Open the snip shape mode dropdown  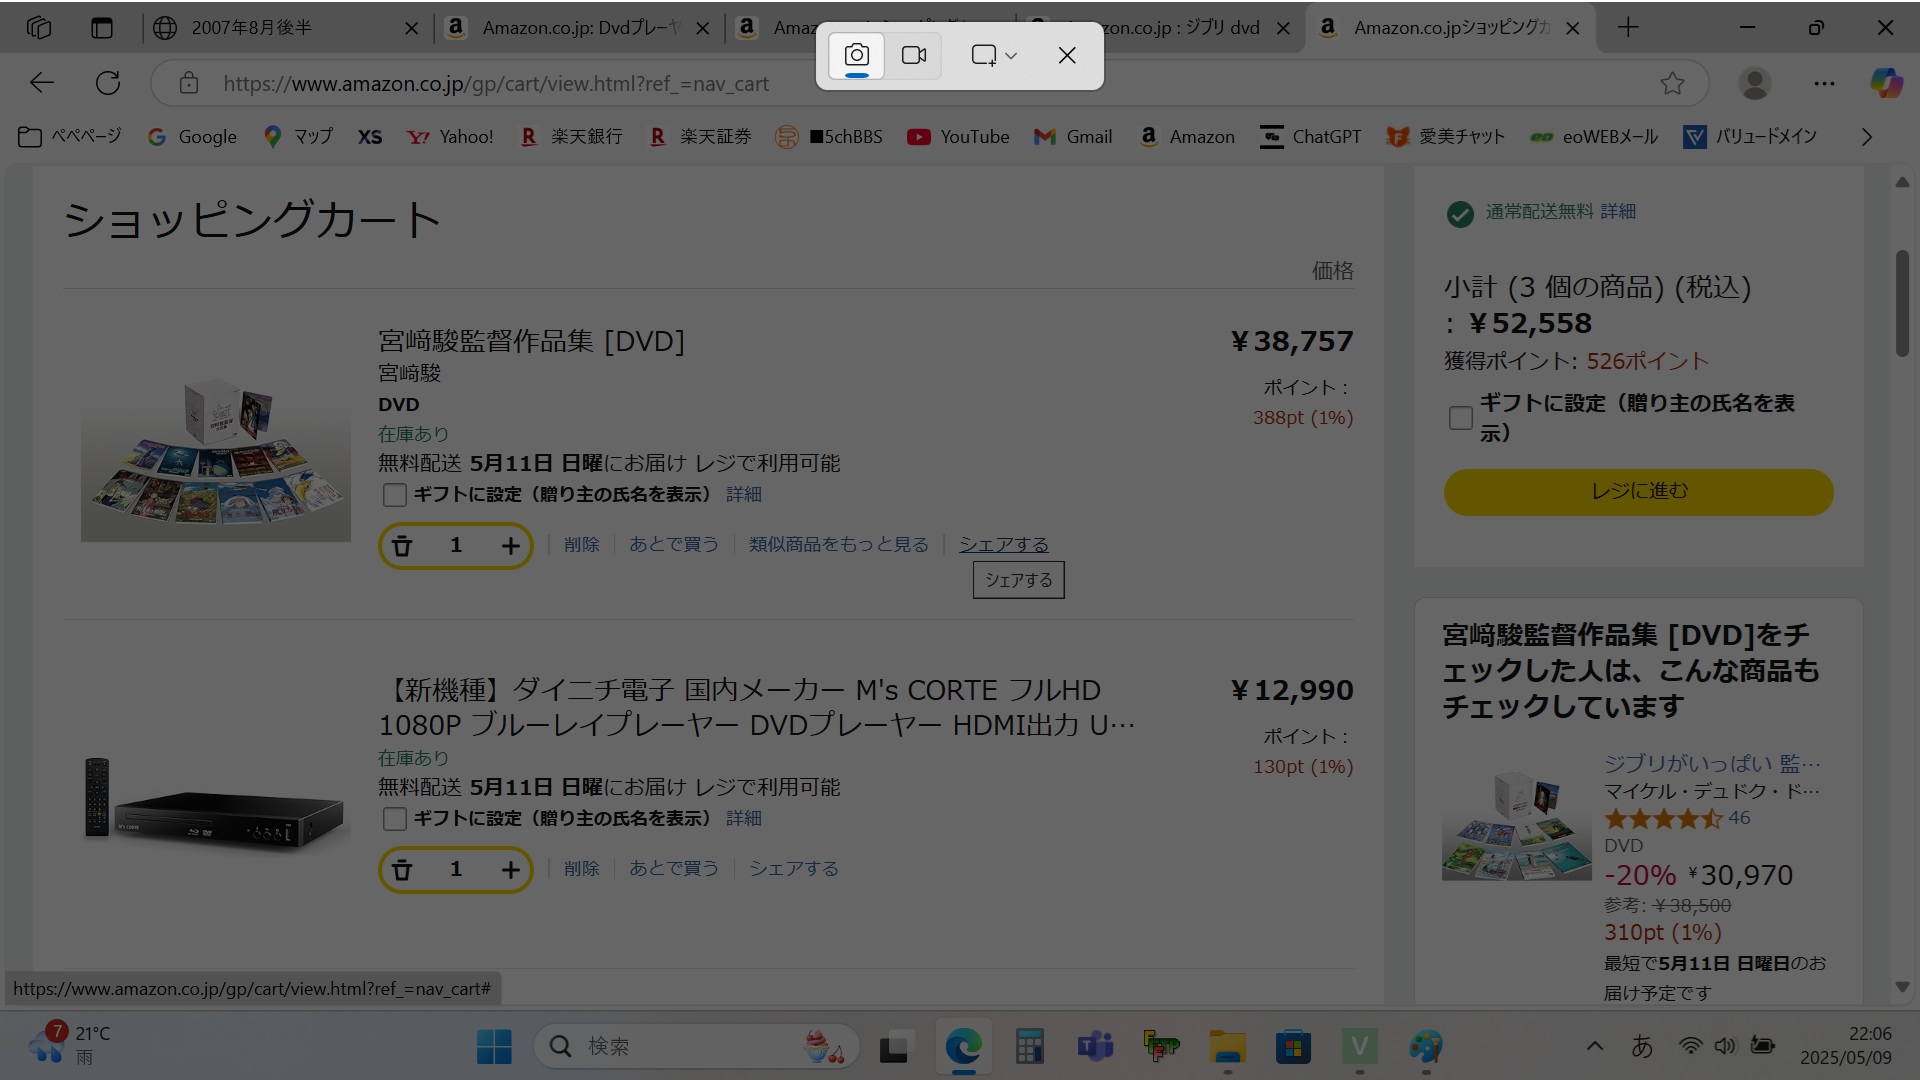coord(994,55)
